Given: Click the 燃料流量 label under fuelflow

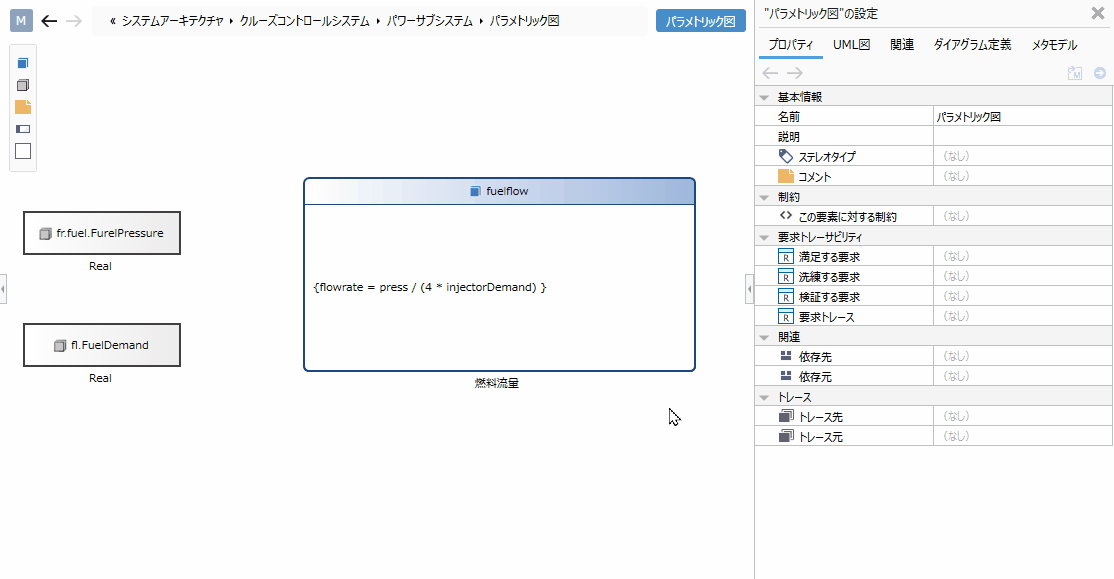Looking at the screenshot, I should tap(497, 383).
